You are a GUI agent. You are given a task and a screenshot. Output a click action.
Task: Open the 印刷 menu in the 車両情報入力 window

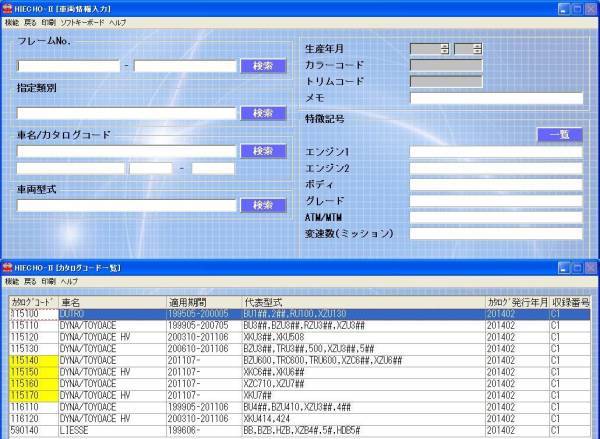(x=49, y=23)
